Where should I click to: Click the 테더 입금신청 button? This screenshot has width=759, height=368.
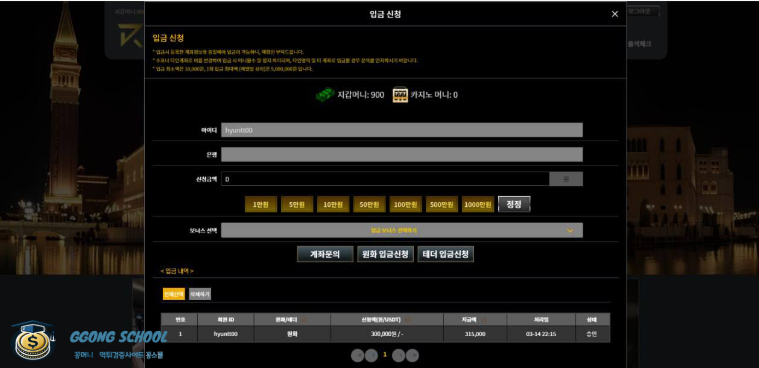coord(445,254)
